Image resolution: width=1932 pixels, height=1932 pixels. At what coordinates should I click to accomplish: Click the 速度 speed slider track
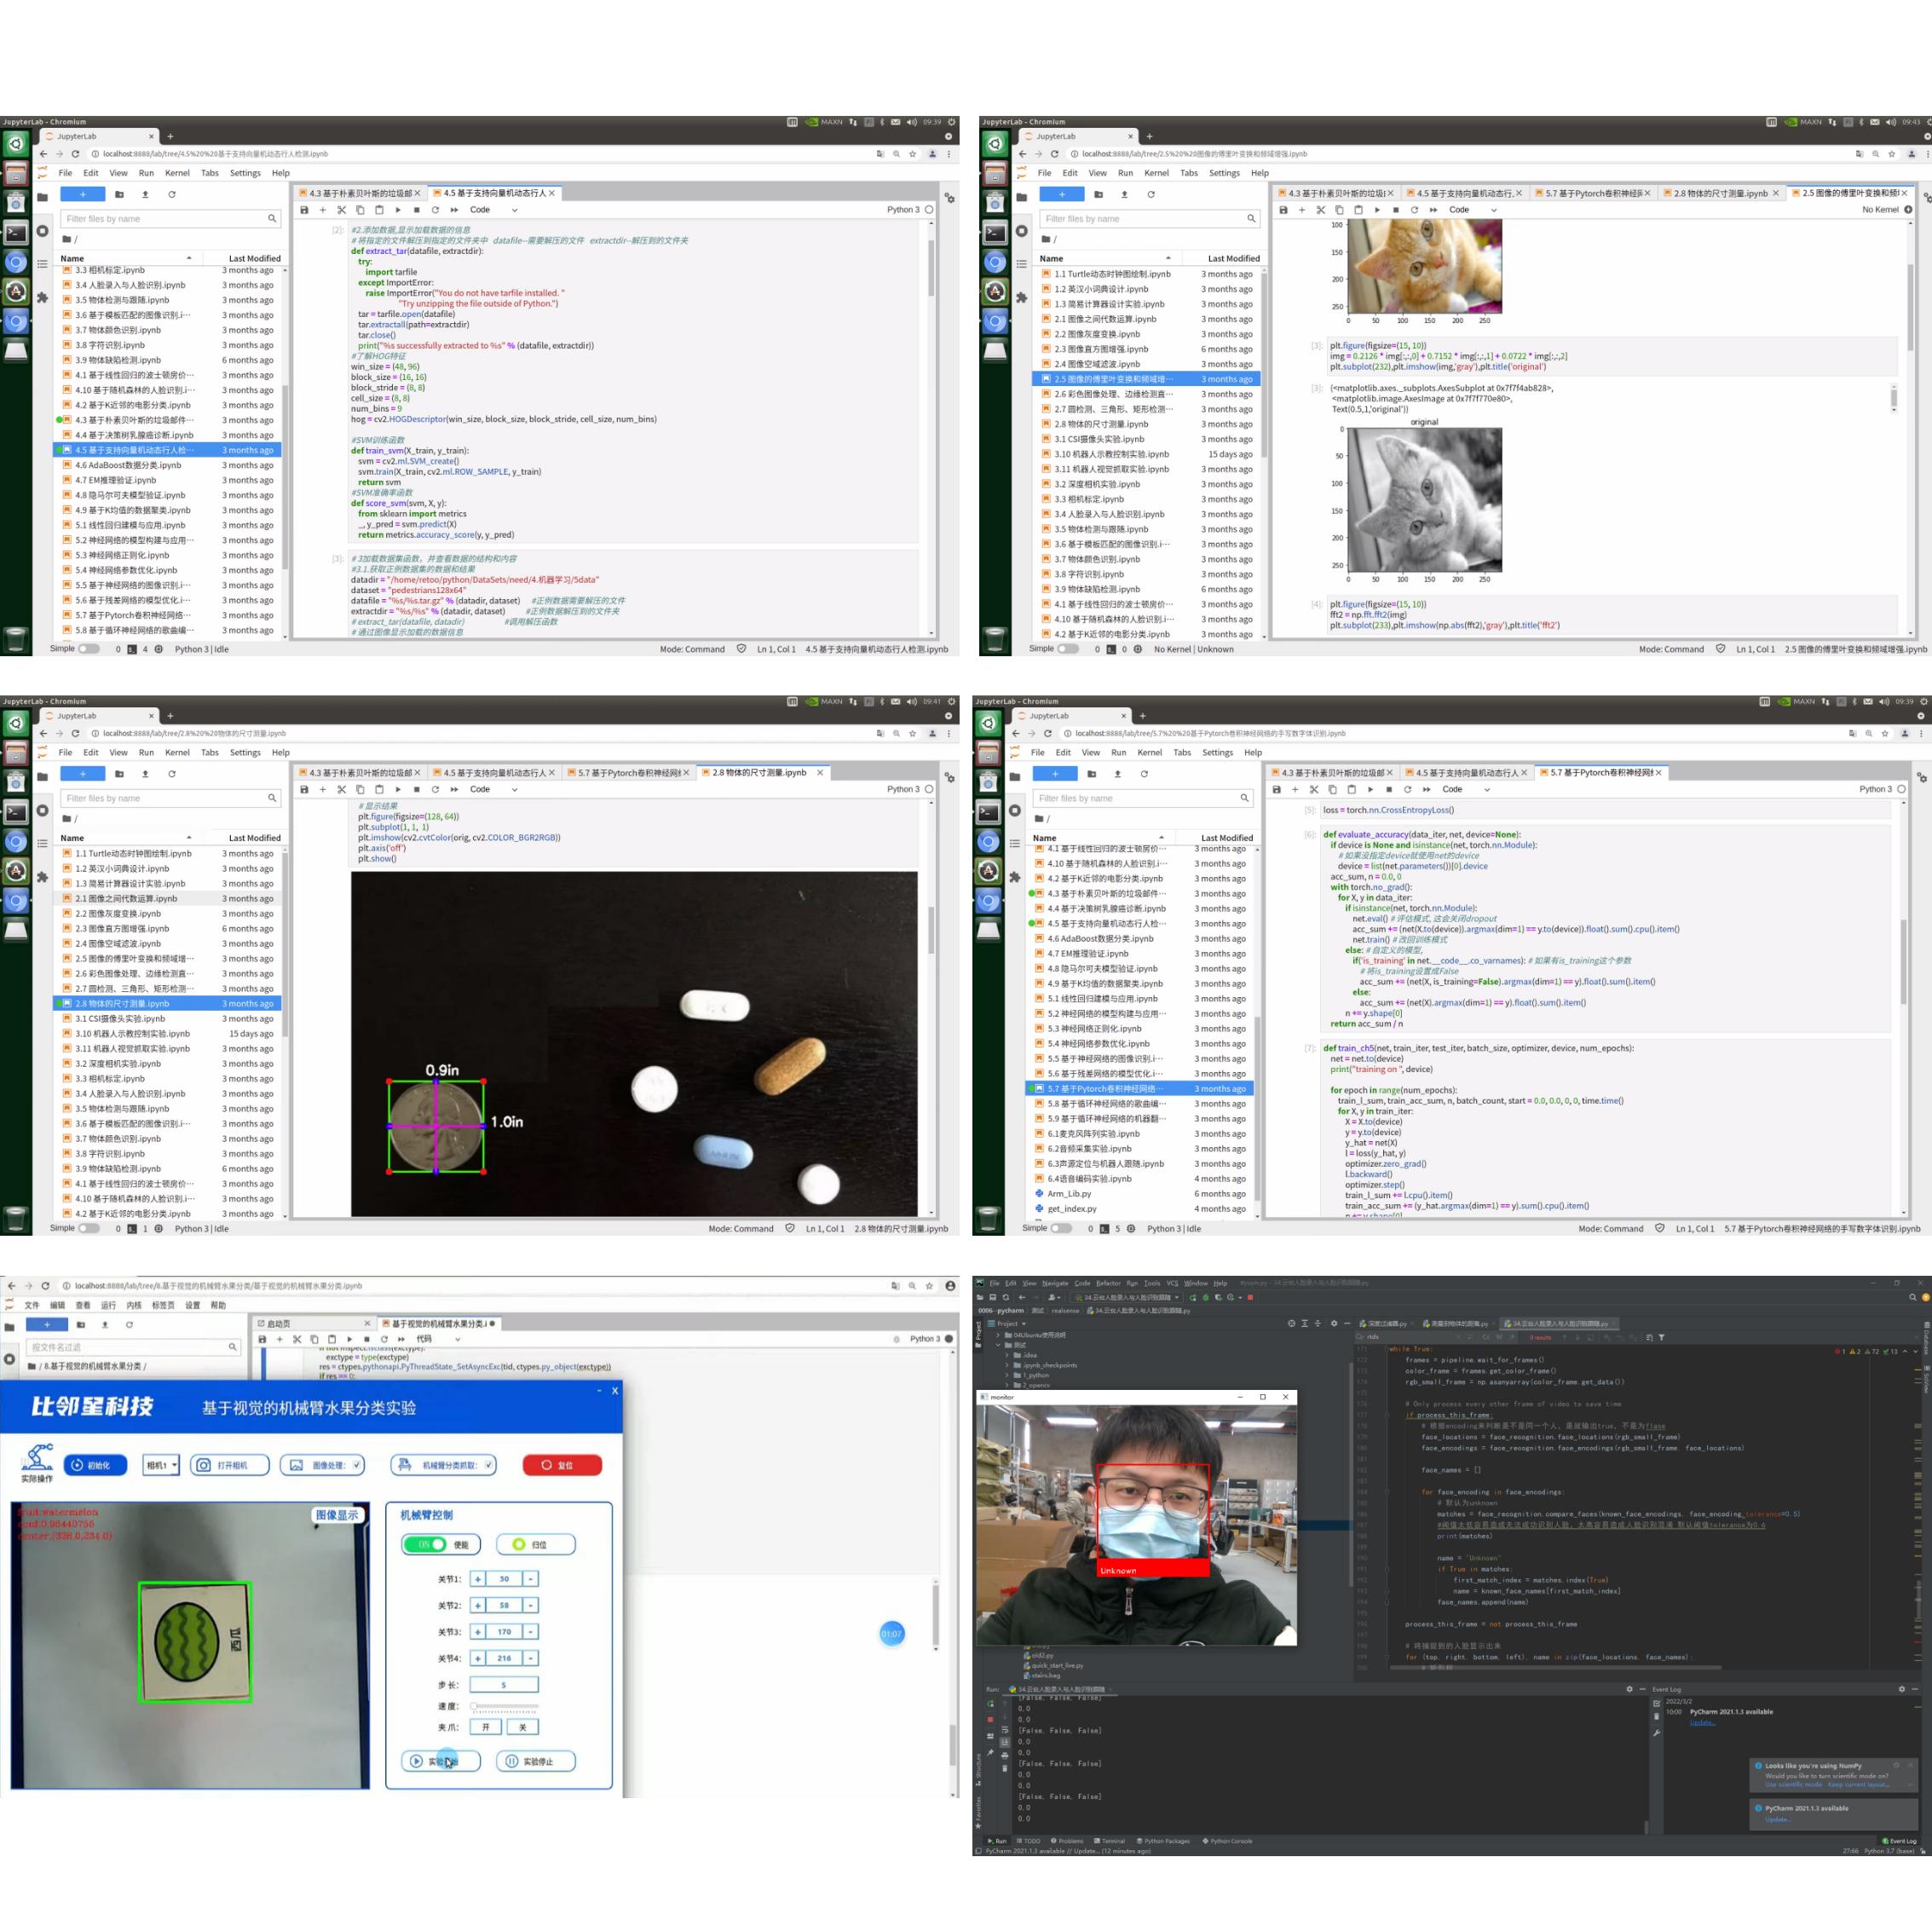506,1706
